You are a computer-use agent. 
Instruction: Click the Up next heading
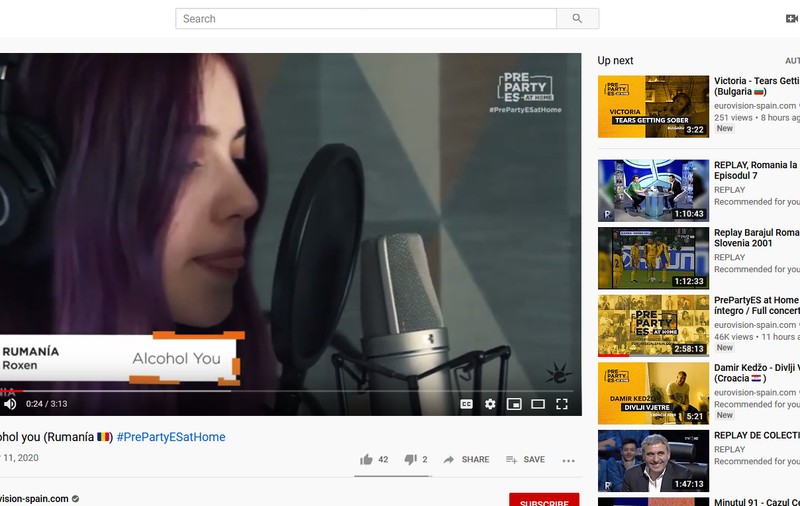615,61
